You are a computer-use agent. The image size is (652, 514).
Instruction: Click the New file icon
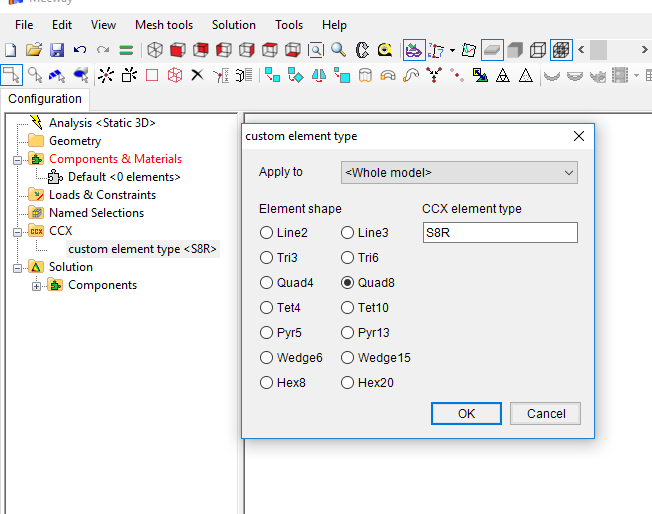click(x=10, y=50)
